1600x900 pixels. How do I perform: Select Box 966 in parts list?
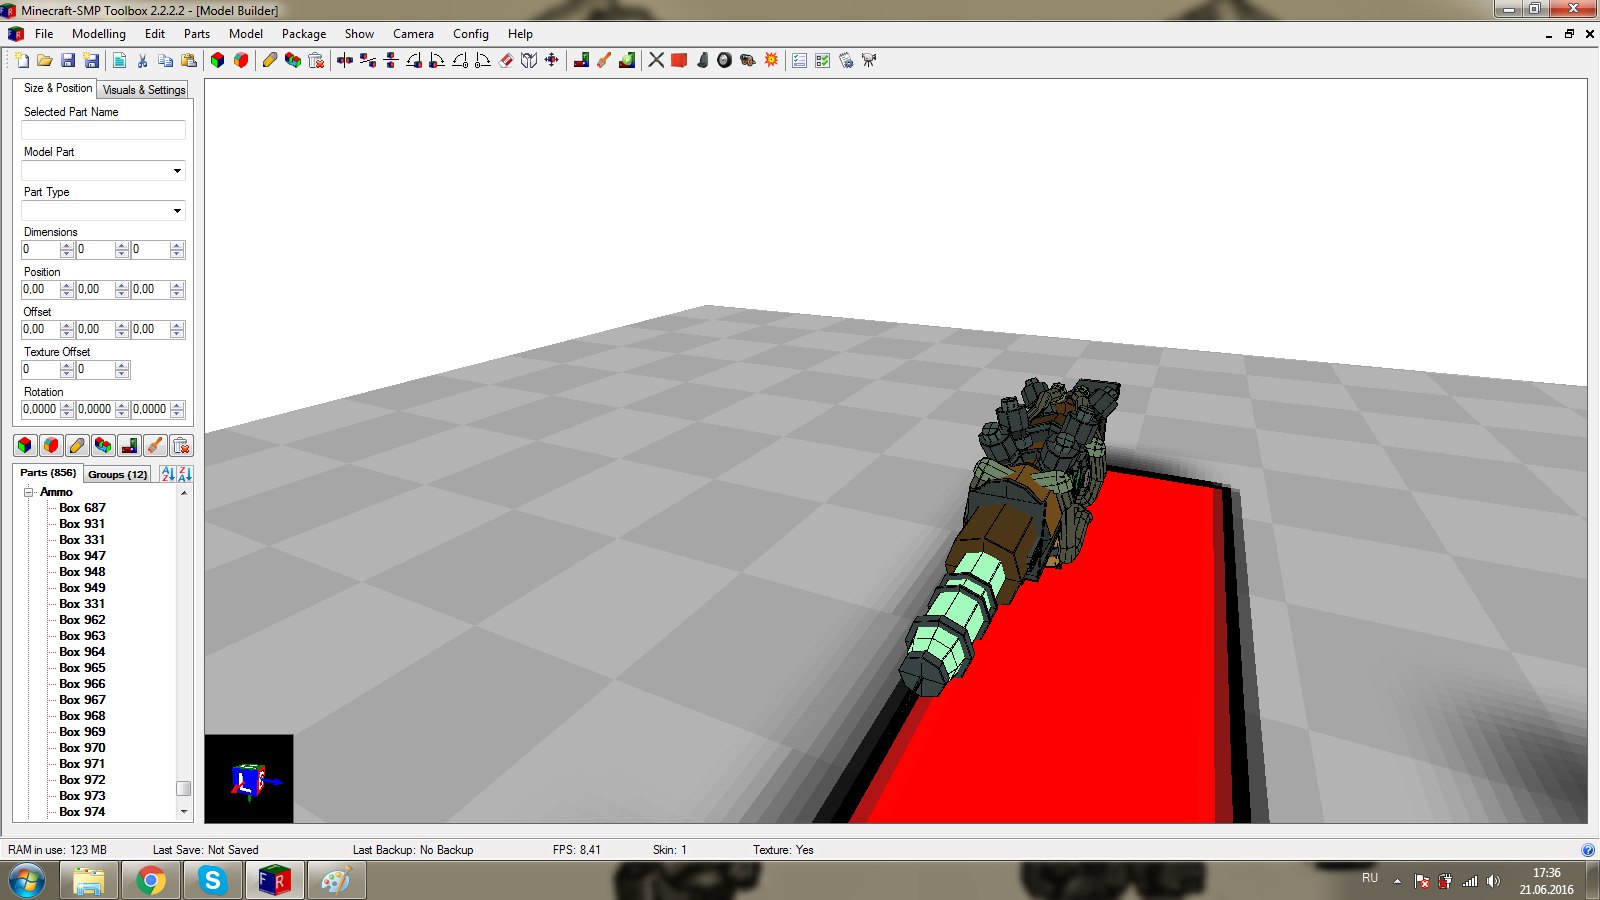(82, 684)
